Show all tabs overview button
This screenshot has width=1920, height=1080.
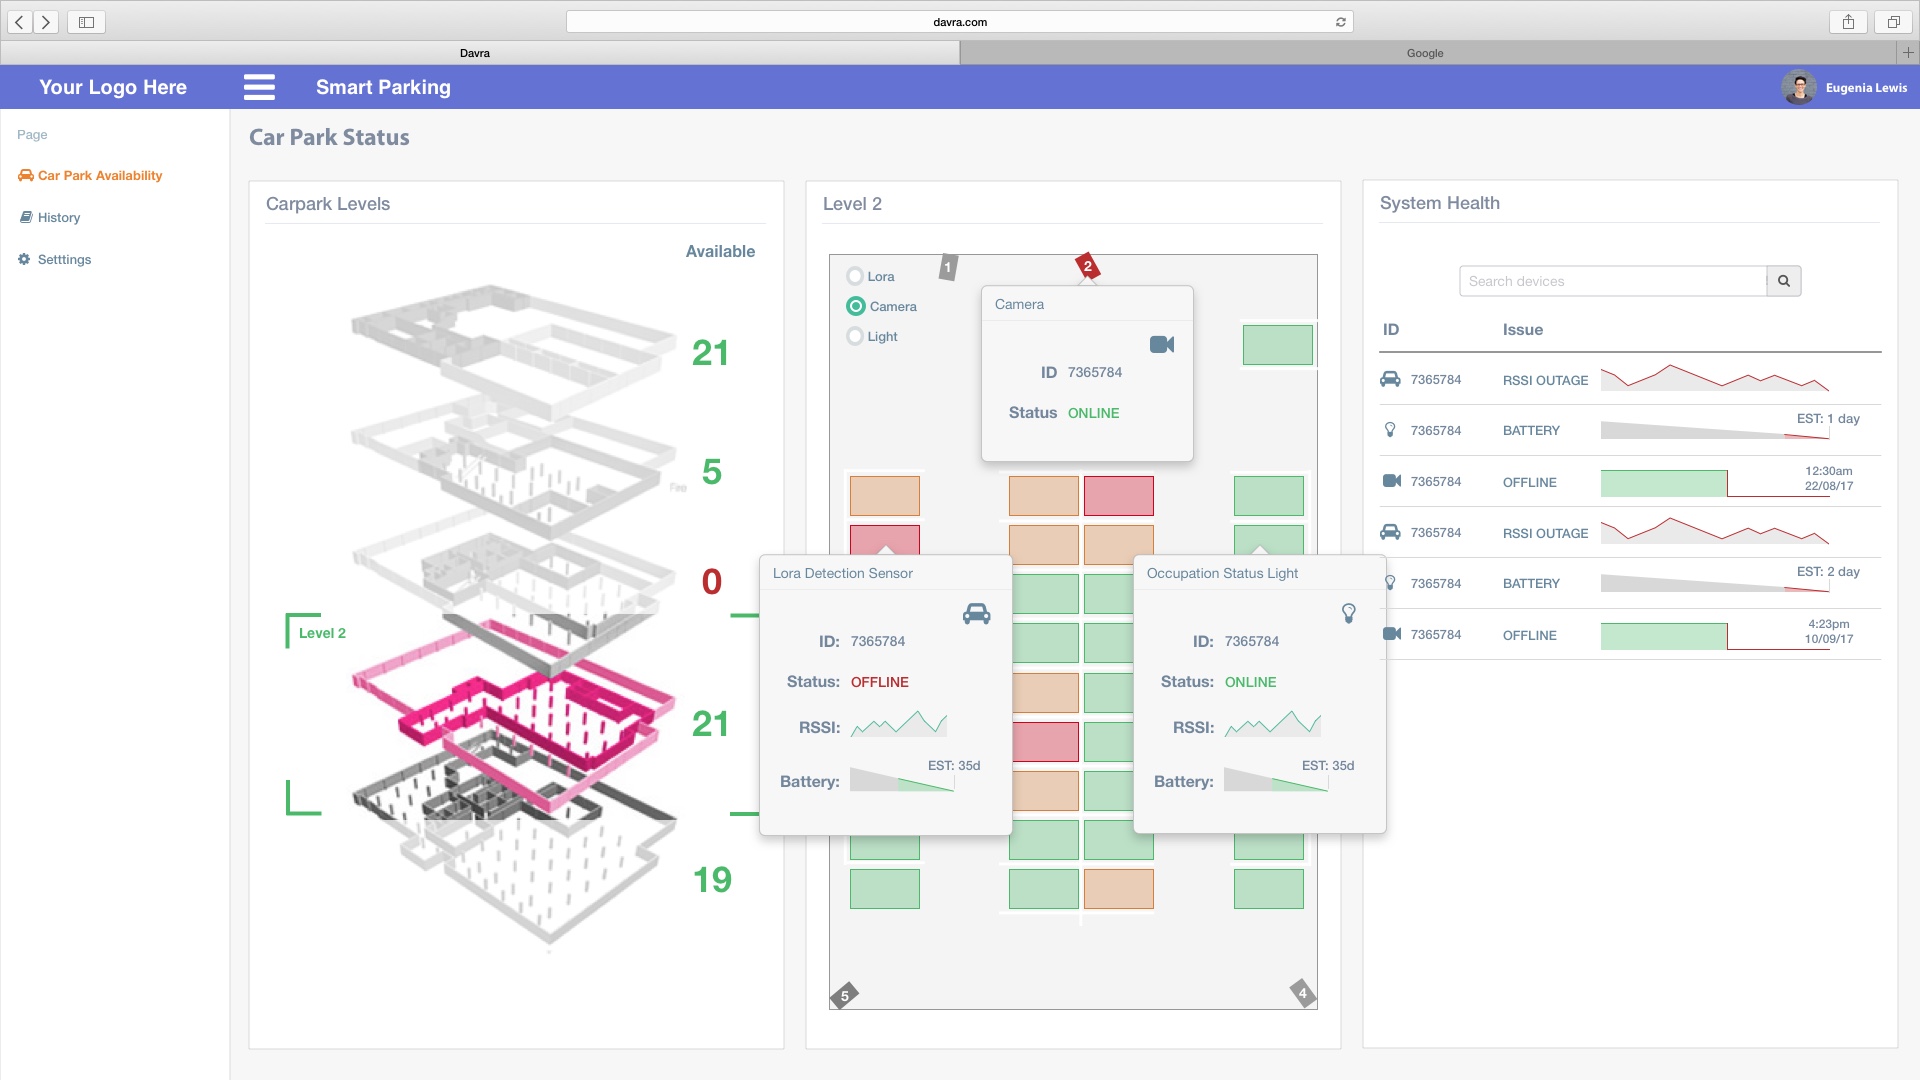click(x=1893, y=22)
